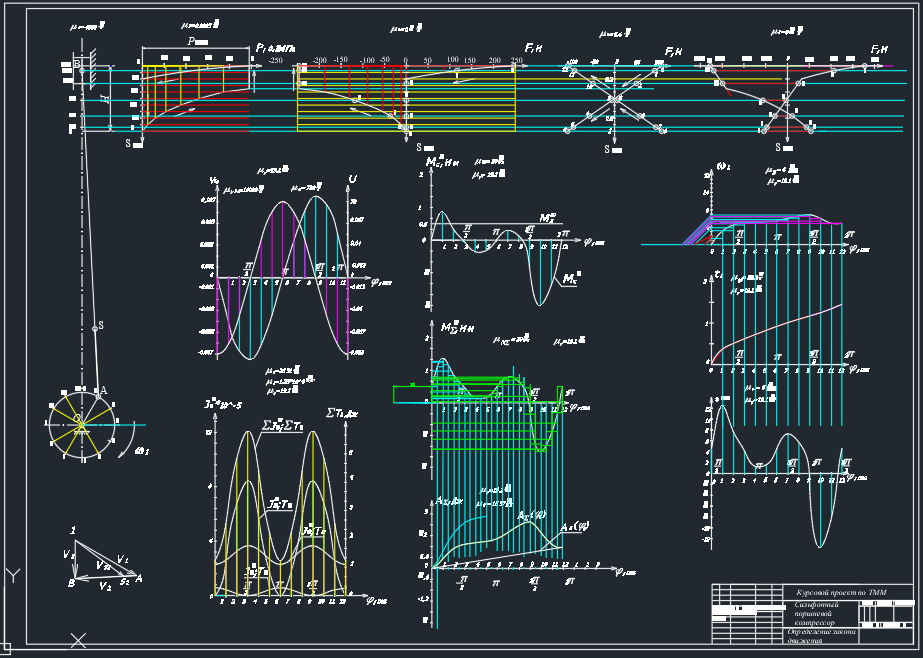Click the UCS X axis marker
The image size is (923, 658).
click(78, 640)
